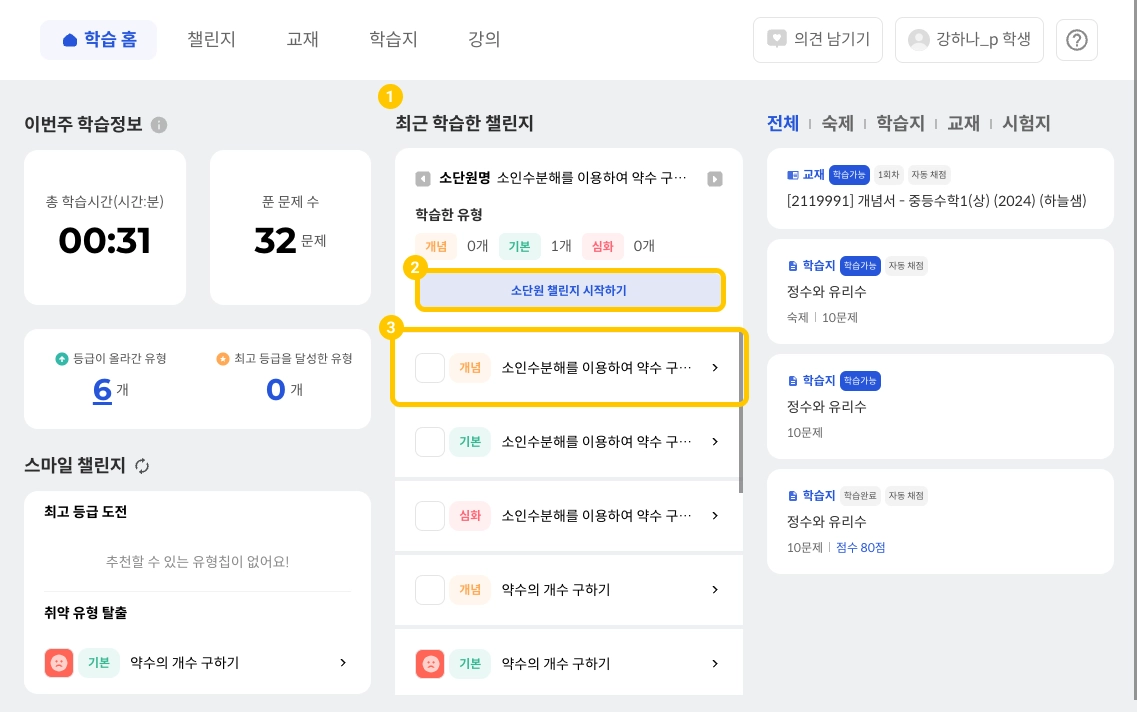1137x712 pixels.
Task: Start the 소단원 챌린지 시작하기 button
Action: [x=569, y=291]
